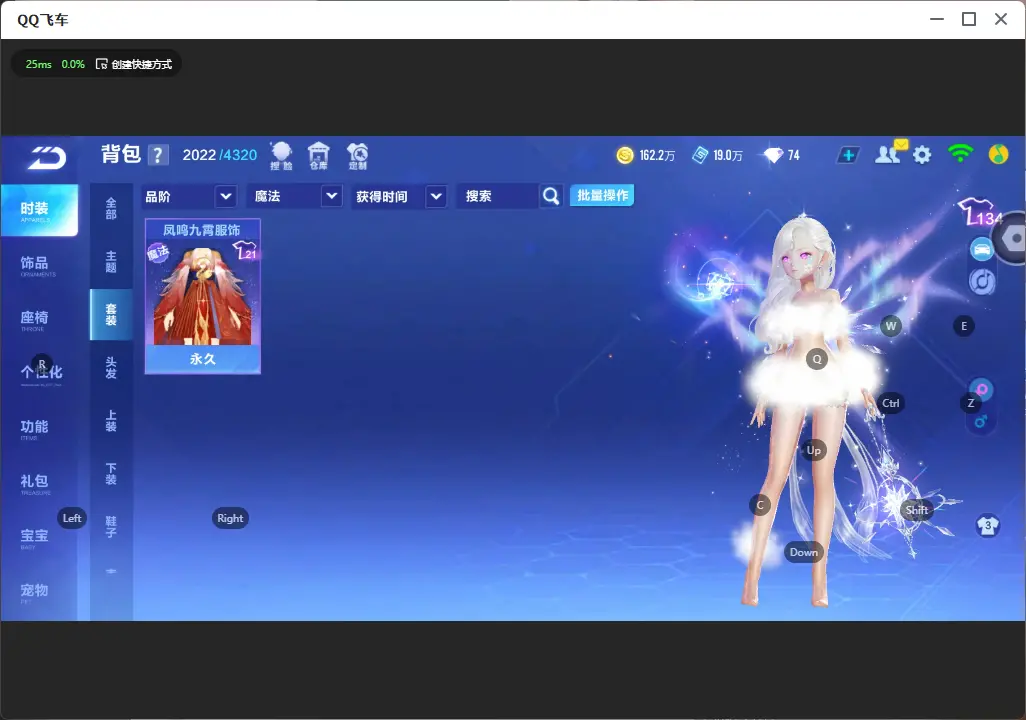Click the 创建快捷方式 create shortcut text
Screen dimensions: 1026x720
(x=141, y=64)
